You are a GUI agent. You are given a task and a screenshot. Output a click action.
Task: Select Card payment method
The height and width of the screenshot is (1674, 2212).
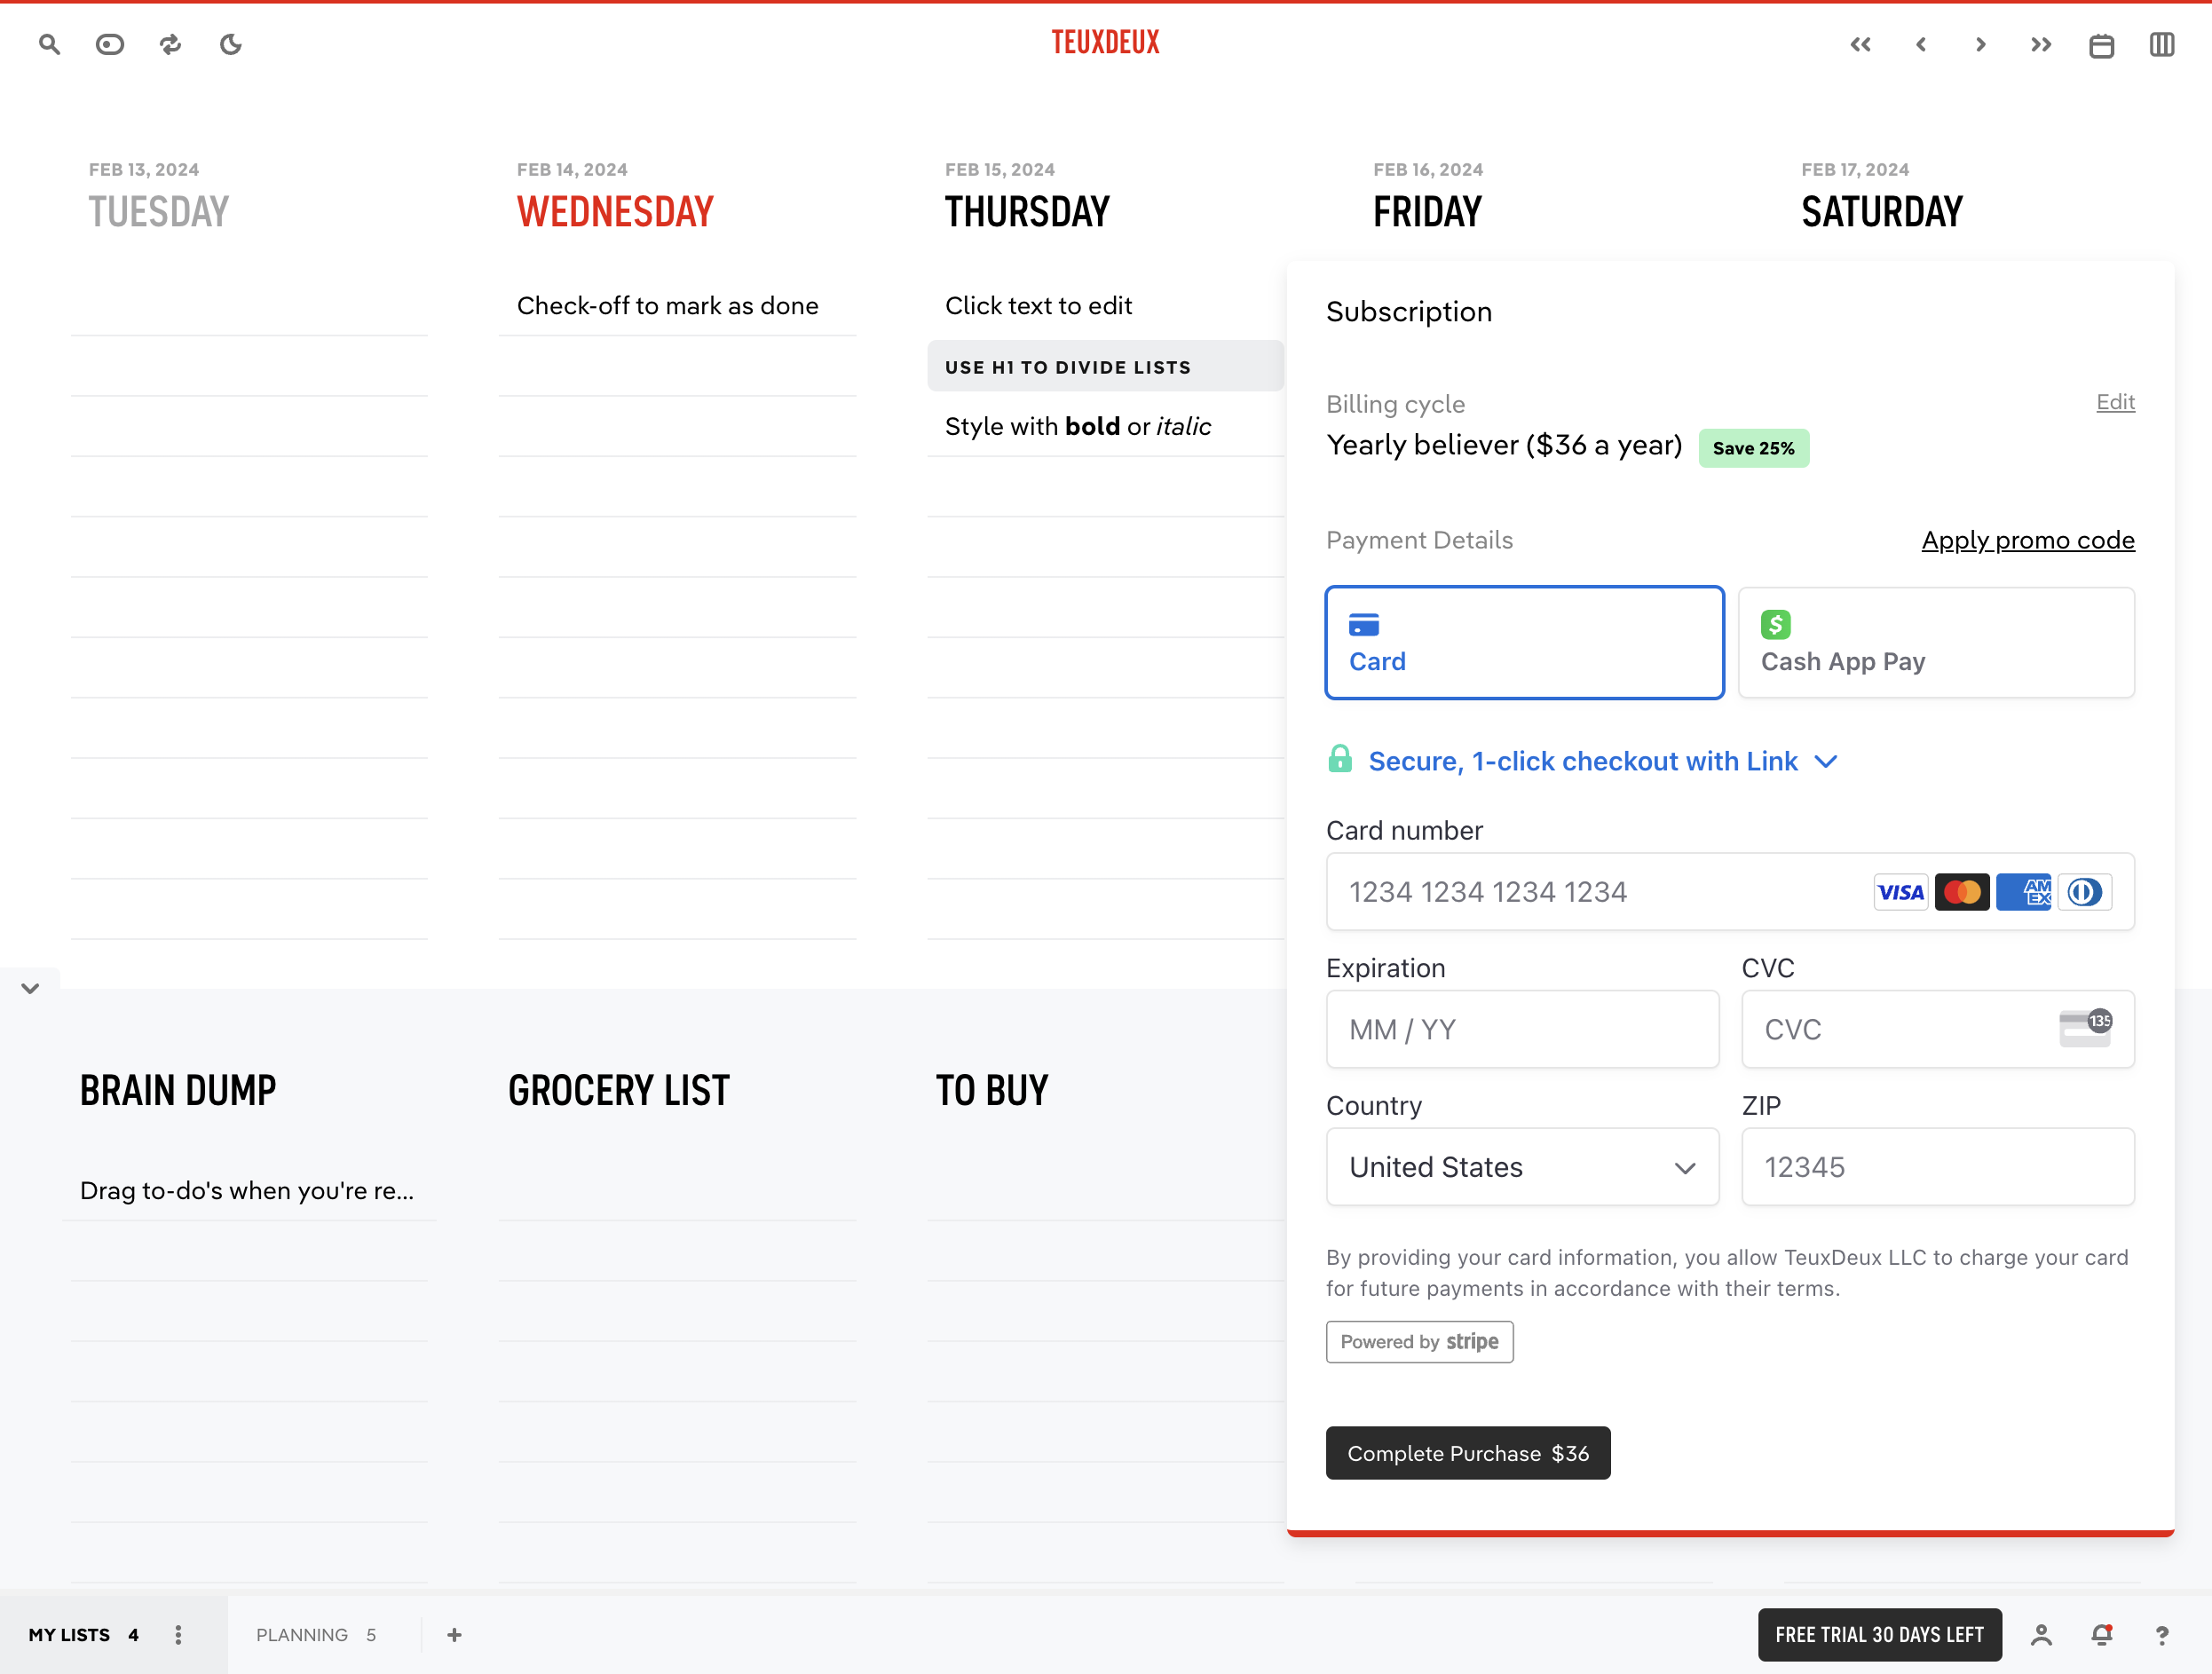(1524, 642)
